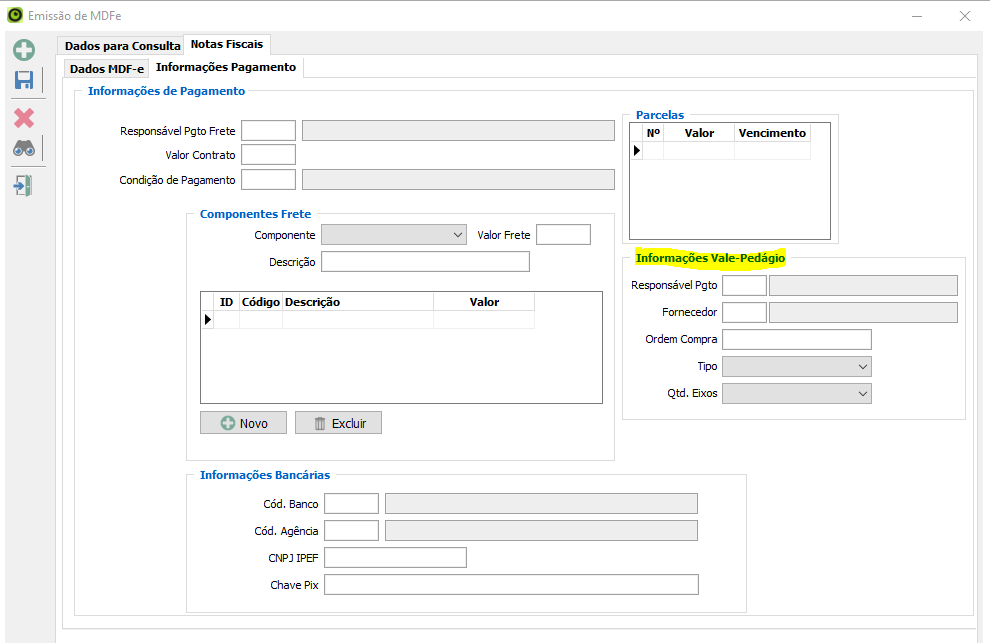Screen dimensions: 990x643
Task: Click the Descrição field in Componentes Frete
Action: 426,261
